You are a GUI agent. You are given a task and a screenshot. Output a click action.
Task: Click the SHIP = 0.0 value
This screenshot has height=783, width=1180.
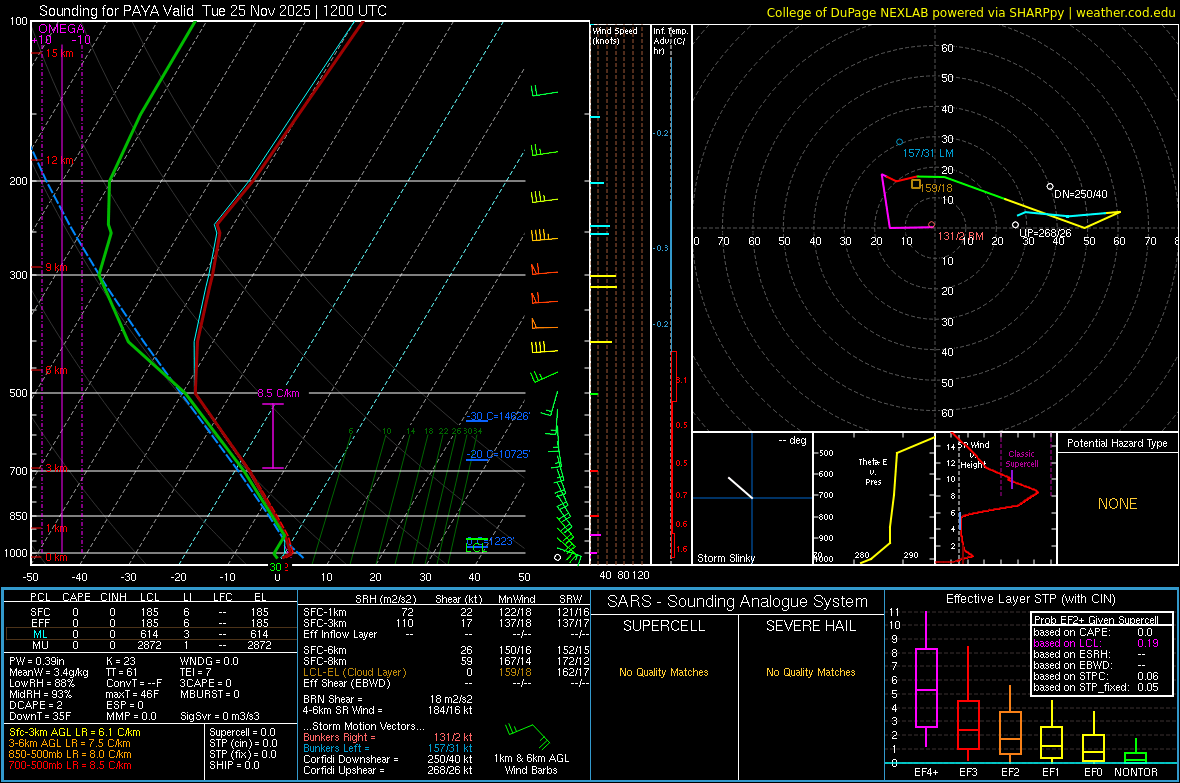pos(232,765)
